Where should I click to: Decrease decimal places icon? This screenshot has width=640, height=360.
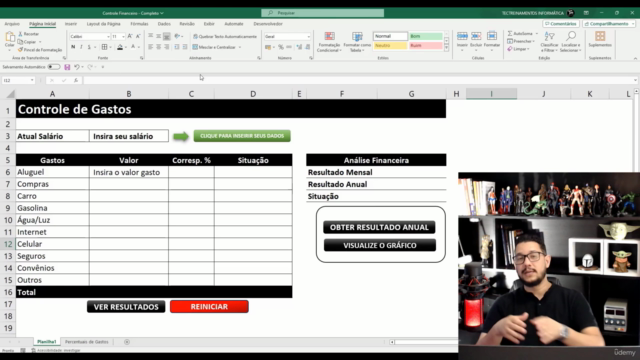(307, 47)
